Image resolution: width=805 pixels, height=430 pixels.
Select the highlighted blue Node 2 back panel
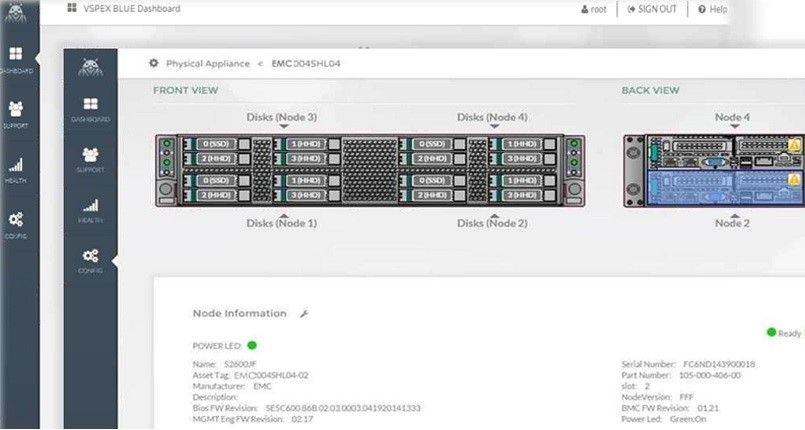point(724,188)
